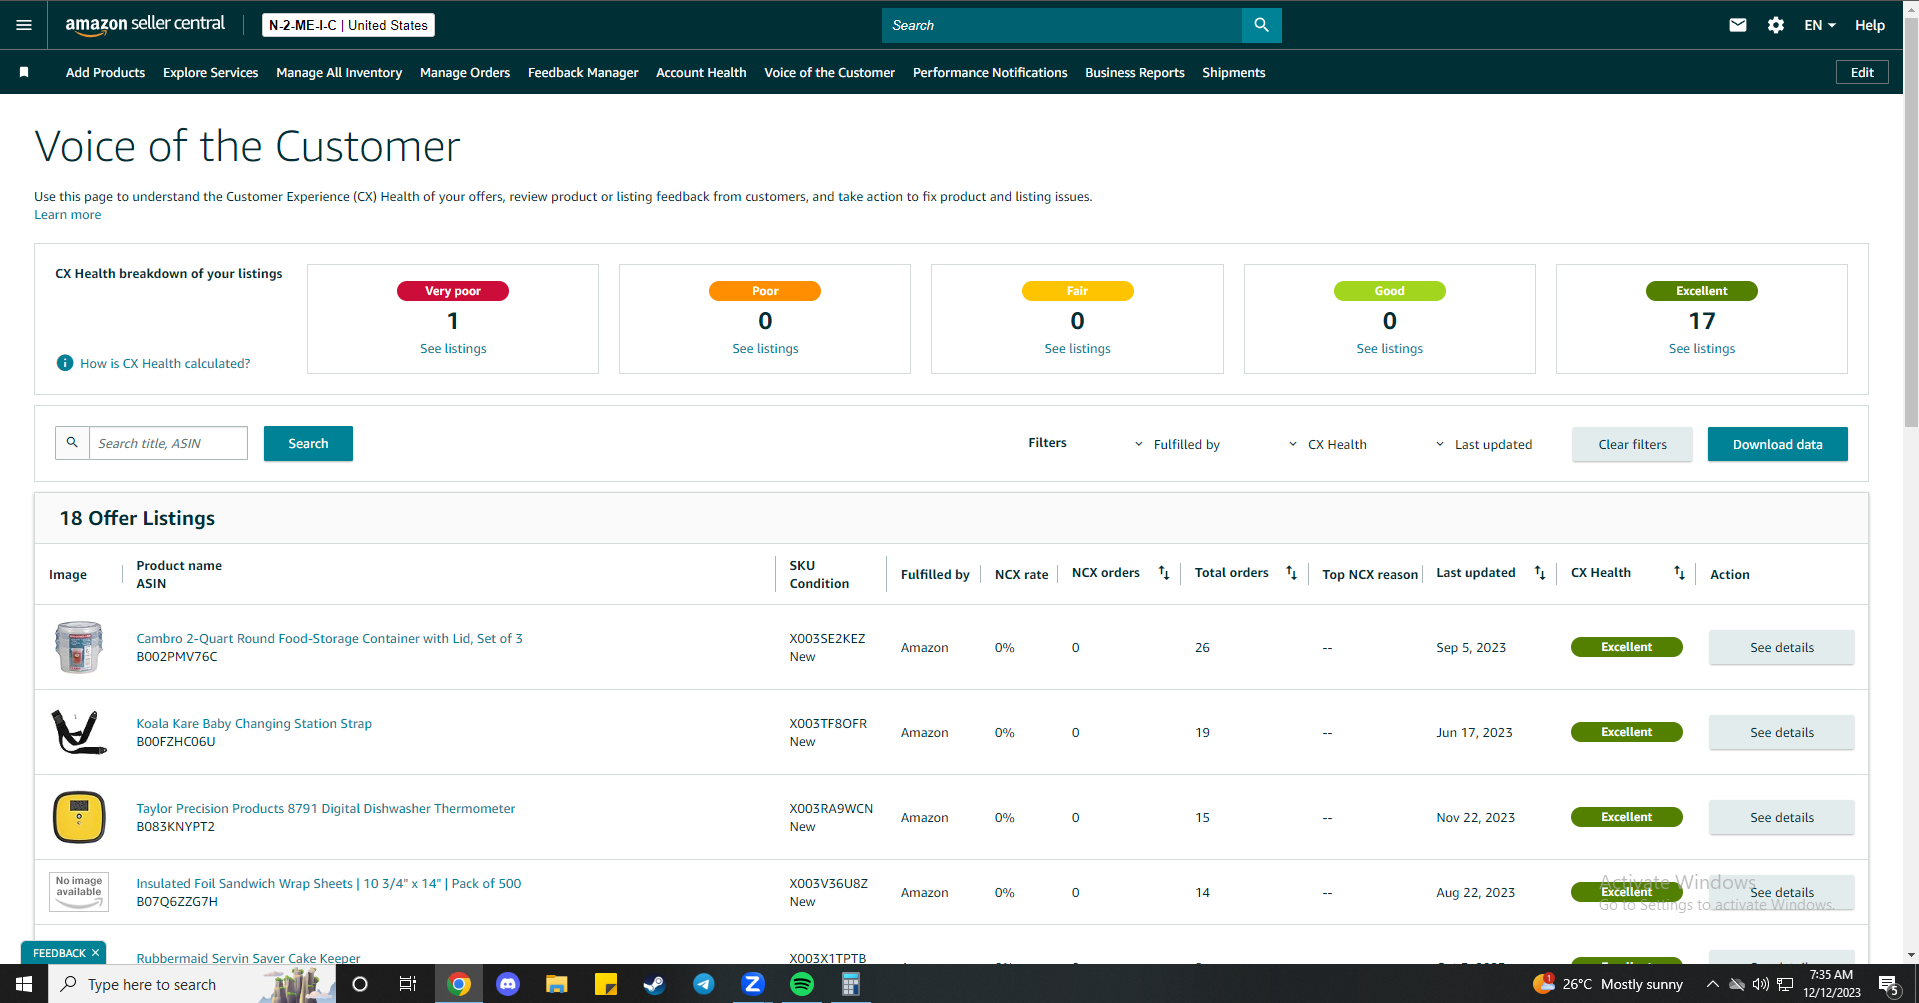
Task: Click the Edit navigation button
Action: pos(1862,72)
